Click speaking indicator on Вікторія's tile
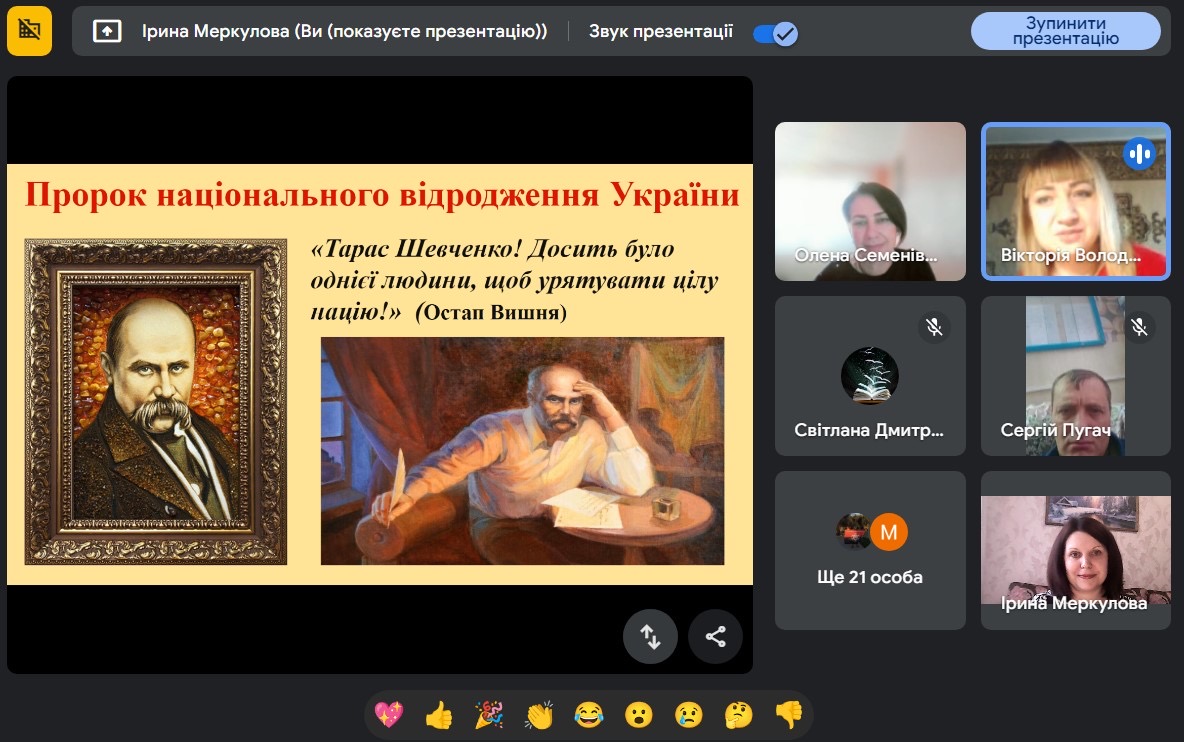 [1139, 154]
